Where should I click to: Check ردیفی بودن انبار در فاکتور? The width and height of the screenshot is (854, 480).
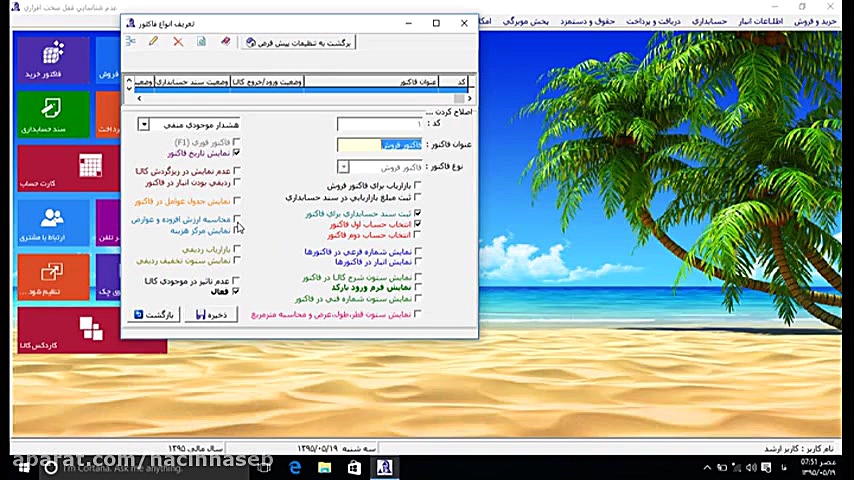[x=236, y=182]
